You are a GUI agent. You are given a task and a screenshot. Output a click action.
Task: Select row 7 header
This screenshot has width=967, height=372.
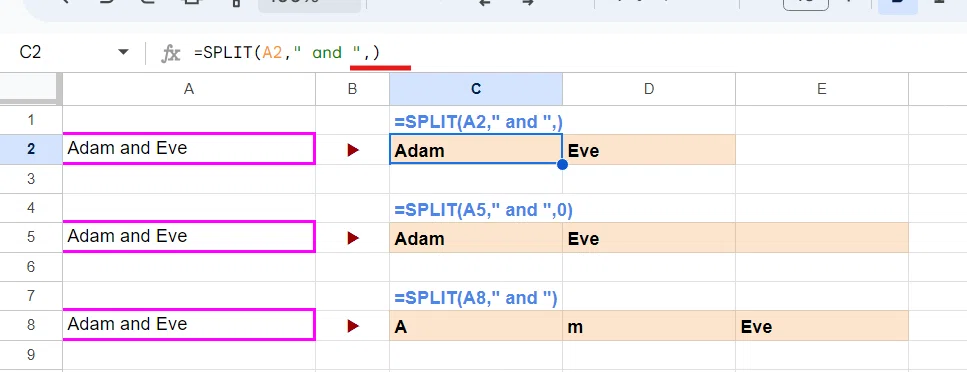[x=31, y=296]
